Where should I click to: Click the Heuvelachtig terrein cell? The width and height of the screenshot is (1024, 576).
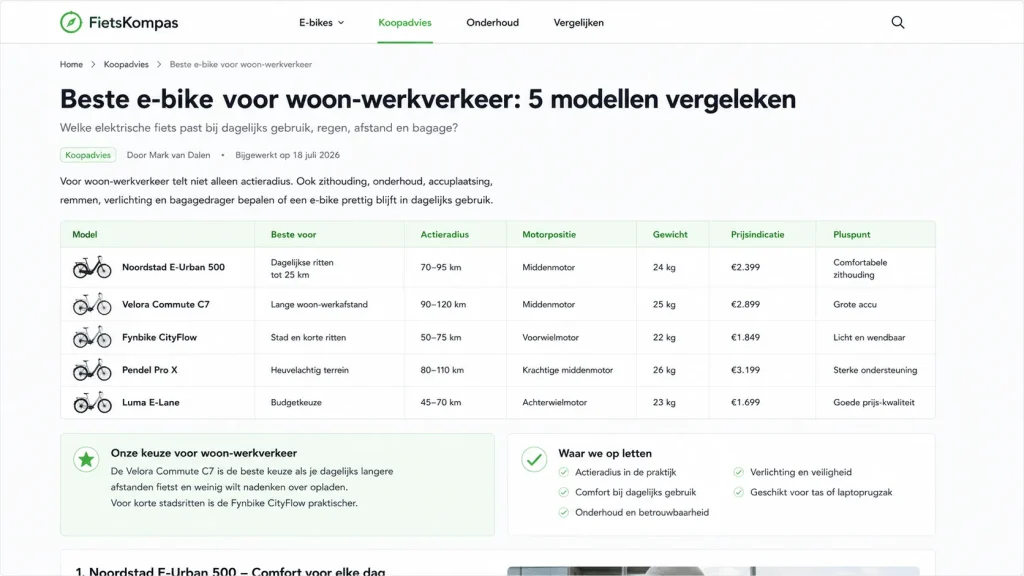310,370
